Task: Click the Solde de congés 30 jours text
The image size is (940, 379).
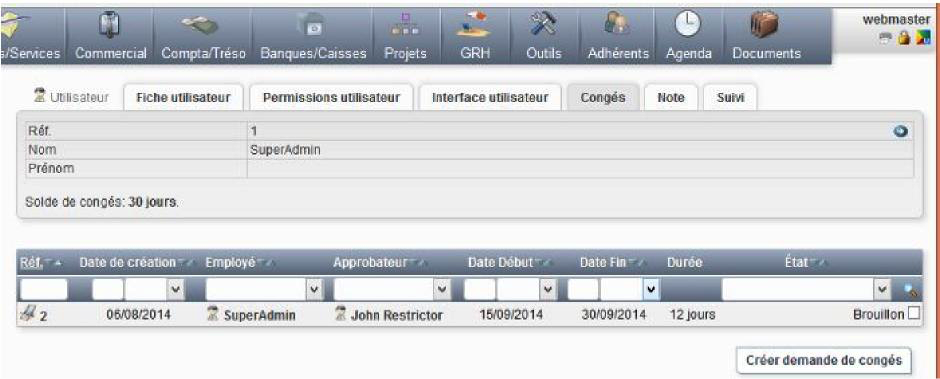Action: pyautogui.click(x=102, y=202)
